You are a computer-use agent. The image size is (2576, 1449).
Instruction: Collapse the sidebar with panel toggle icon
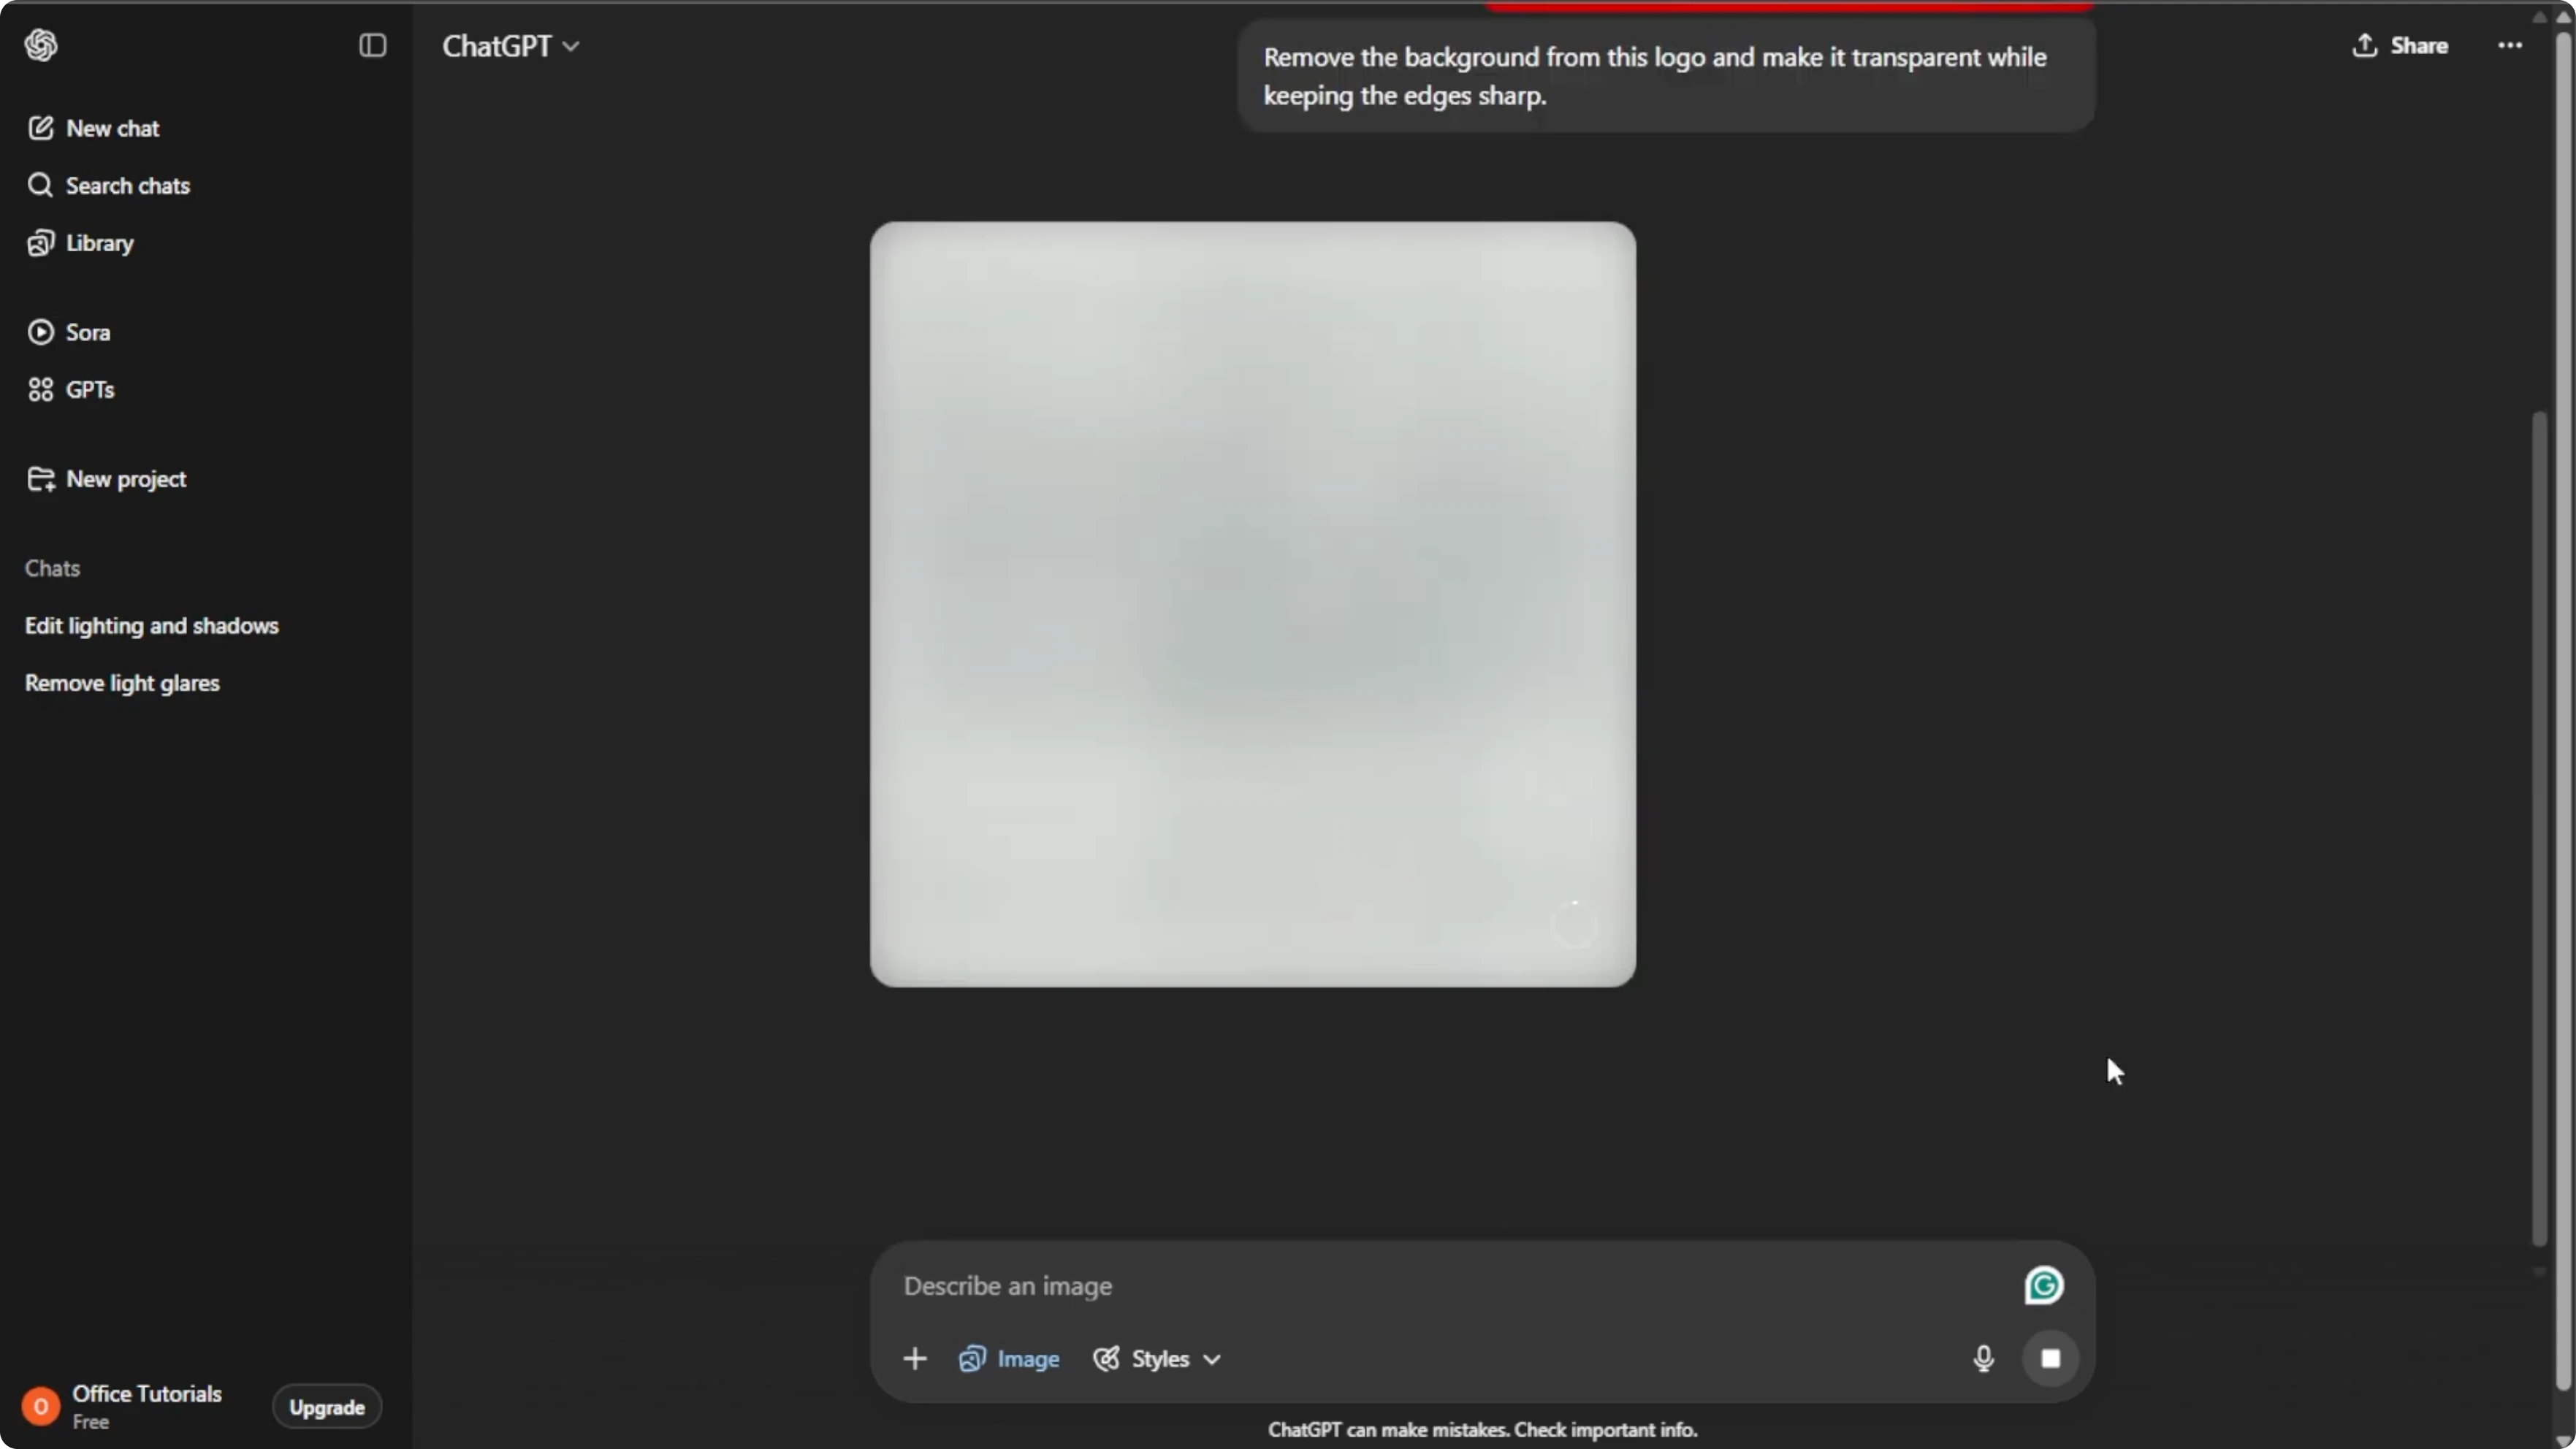point(372,45)
